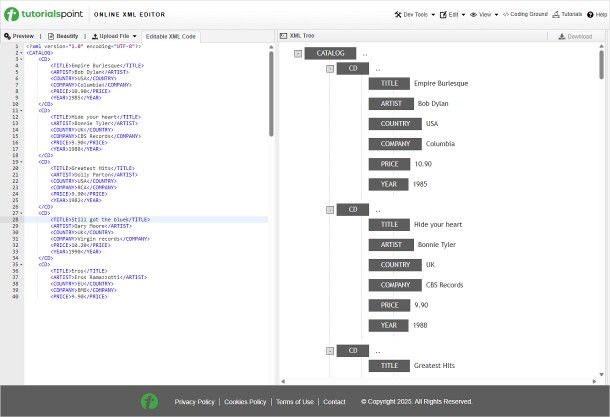The height and width of the screenshot is (417, 610).
Task: Click the Download button
Action: (575, 37)
